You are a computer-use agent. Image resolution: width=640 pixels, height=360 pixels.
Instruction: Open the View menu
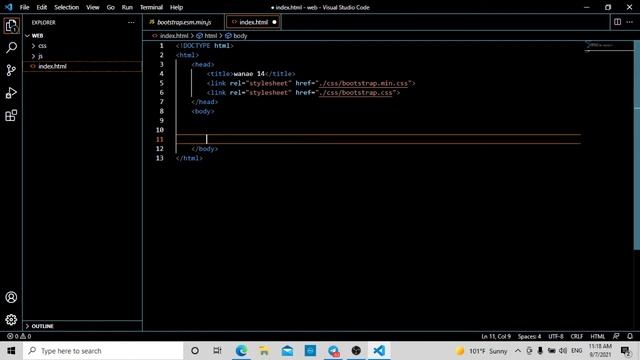[x=93, y=7]
